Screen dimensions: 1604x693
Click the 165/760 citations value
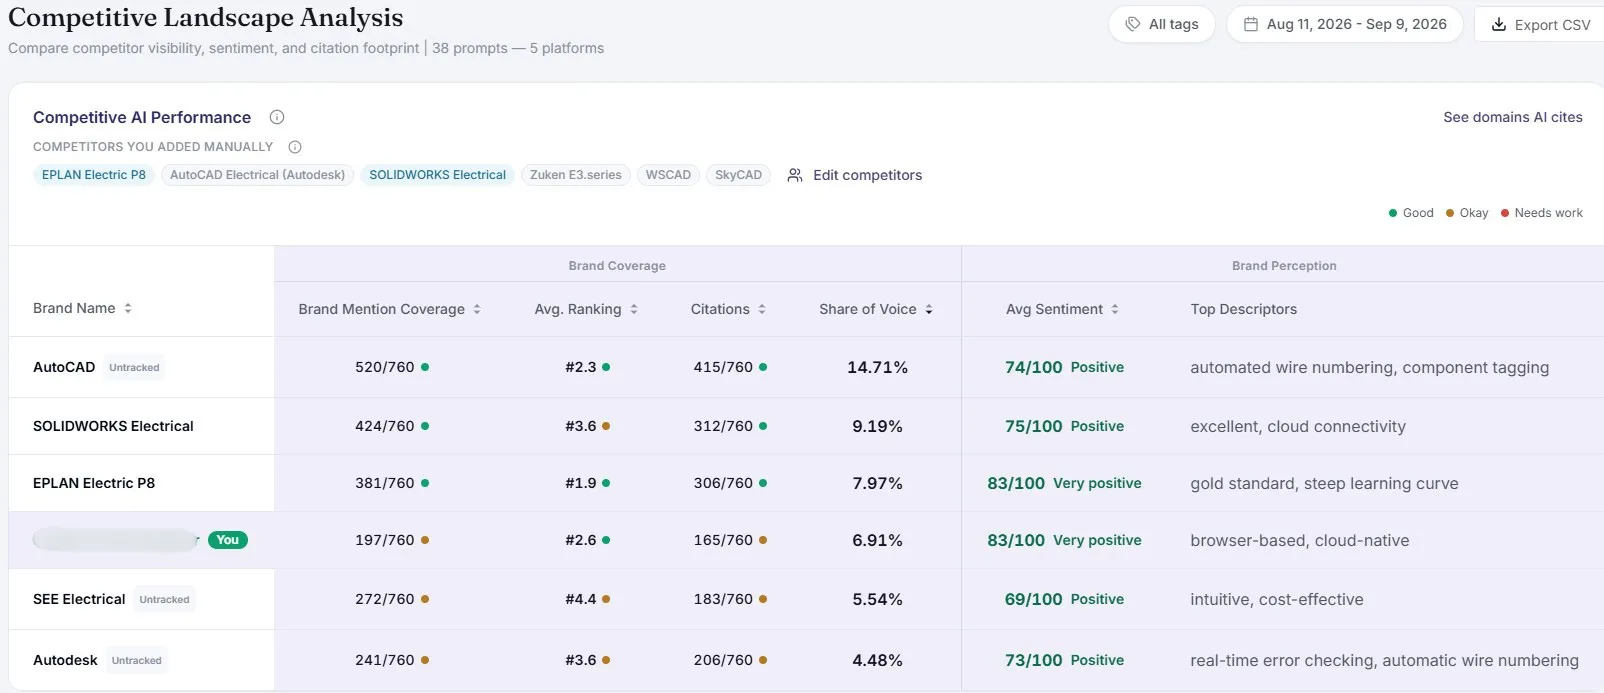tap(723, 540)
